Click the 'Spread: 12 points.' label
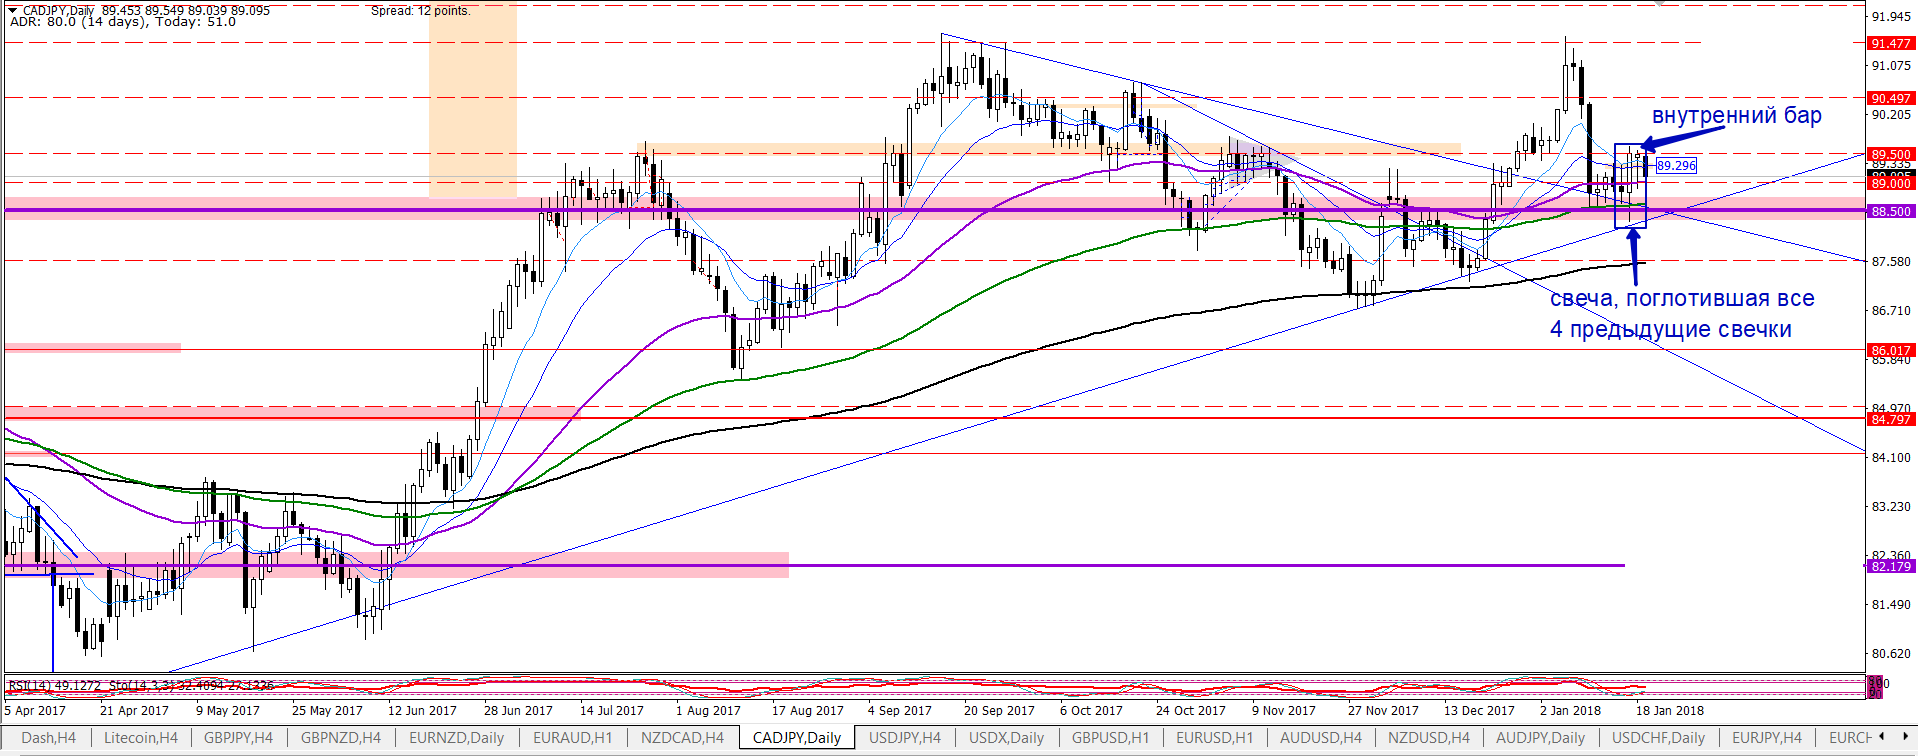Viewport: 1918px width, 756px height. tap(420, 11)
